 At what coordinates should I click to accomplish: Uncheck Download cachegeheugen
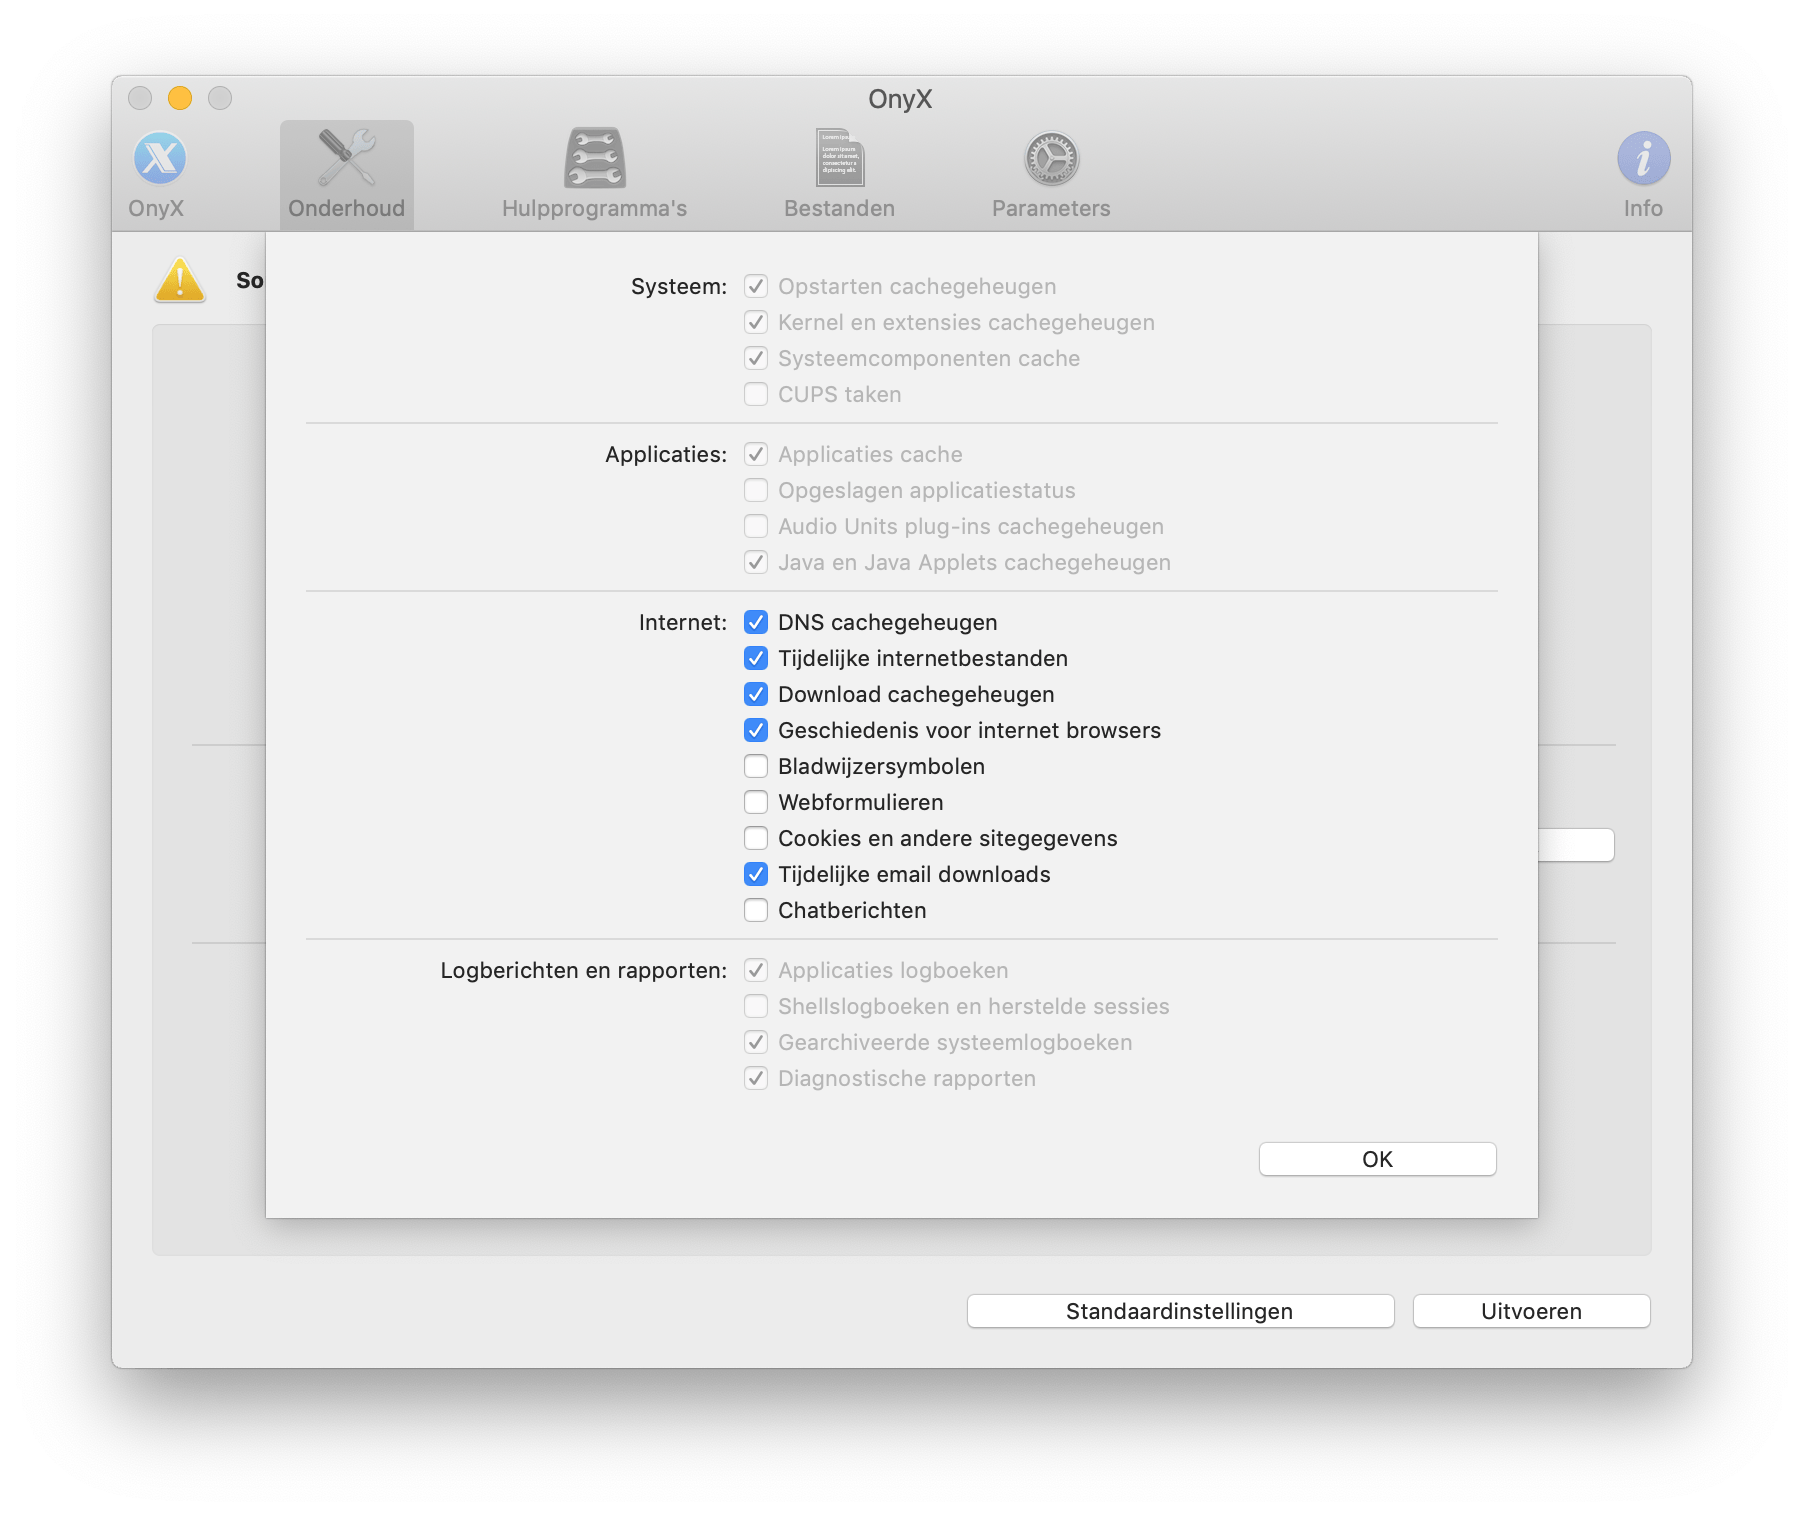coord(756,694)
